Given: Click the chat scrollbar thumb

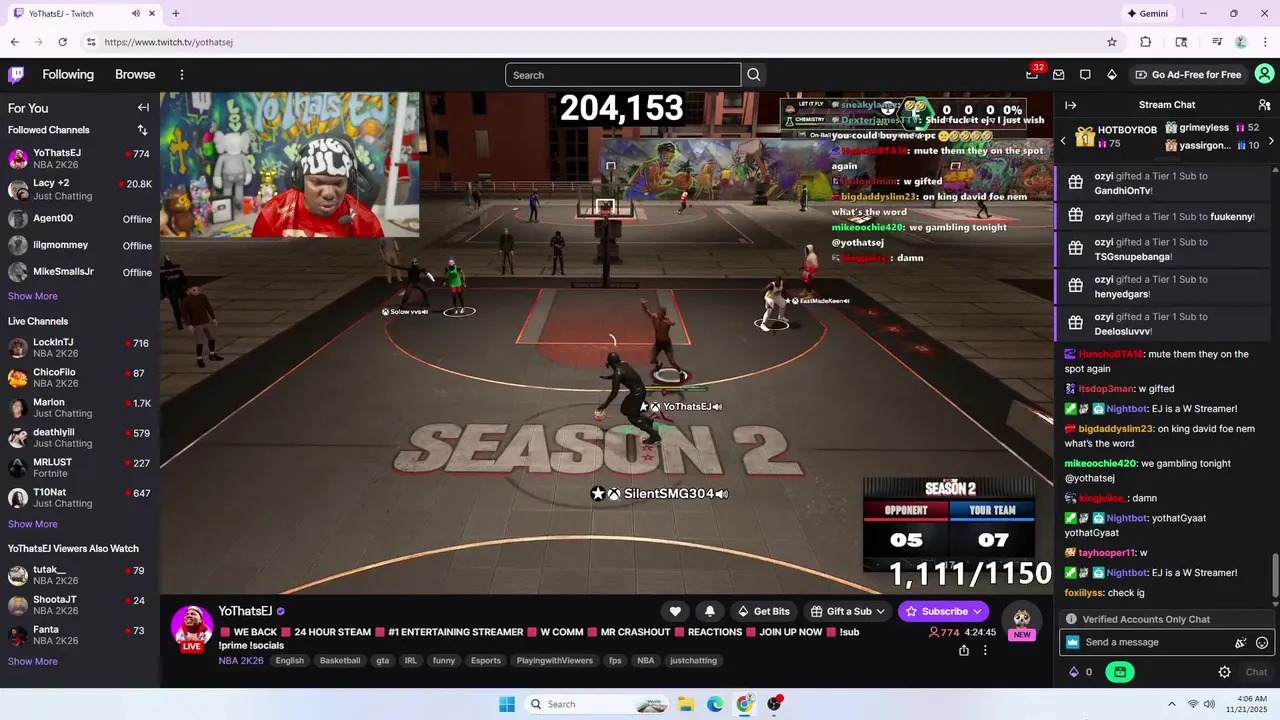Looking at the screenshot, I should click(x=1274, y=577).
